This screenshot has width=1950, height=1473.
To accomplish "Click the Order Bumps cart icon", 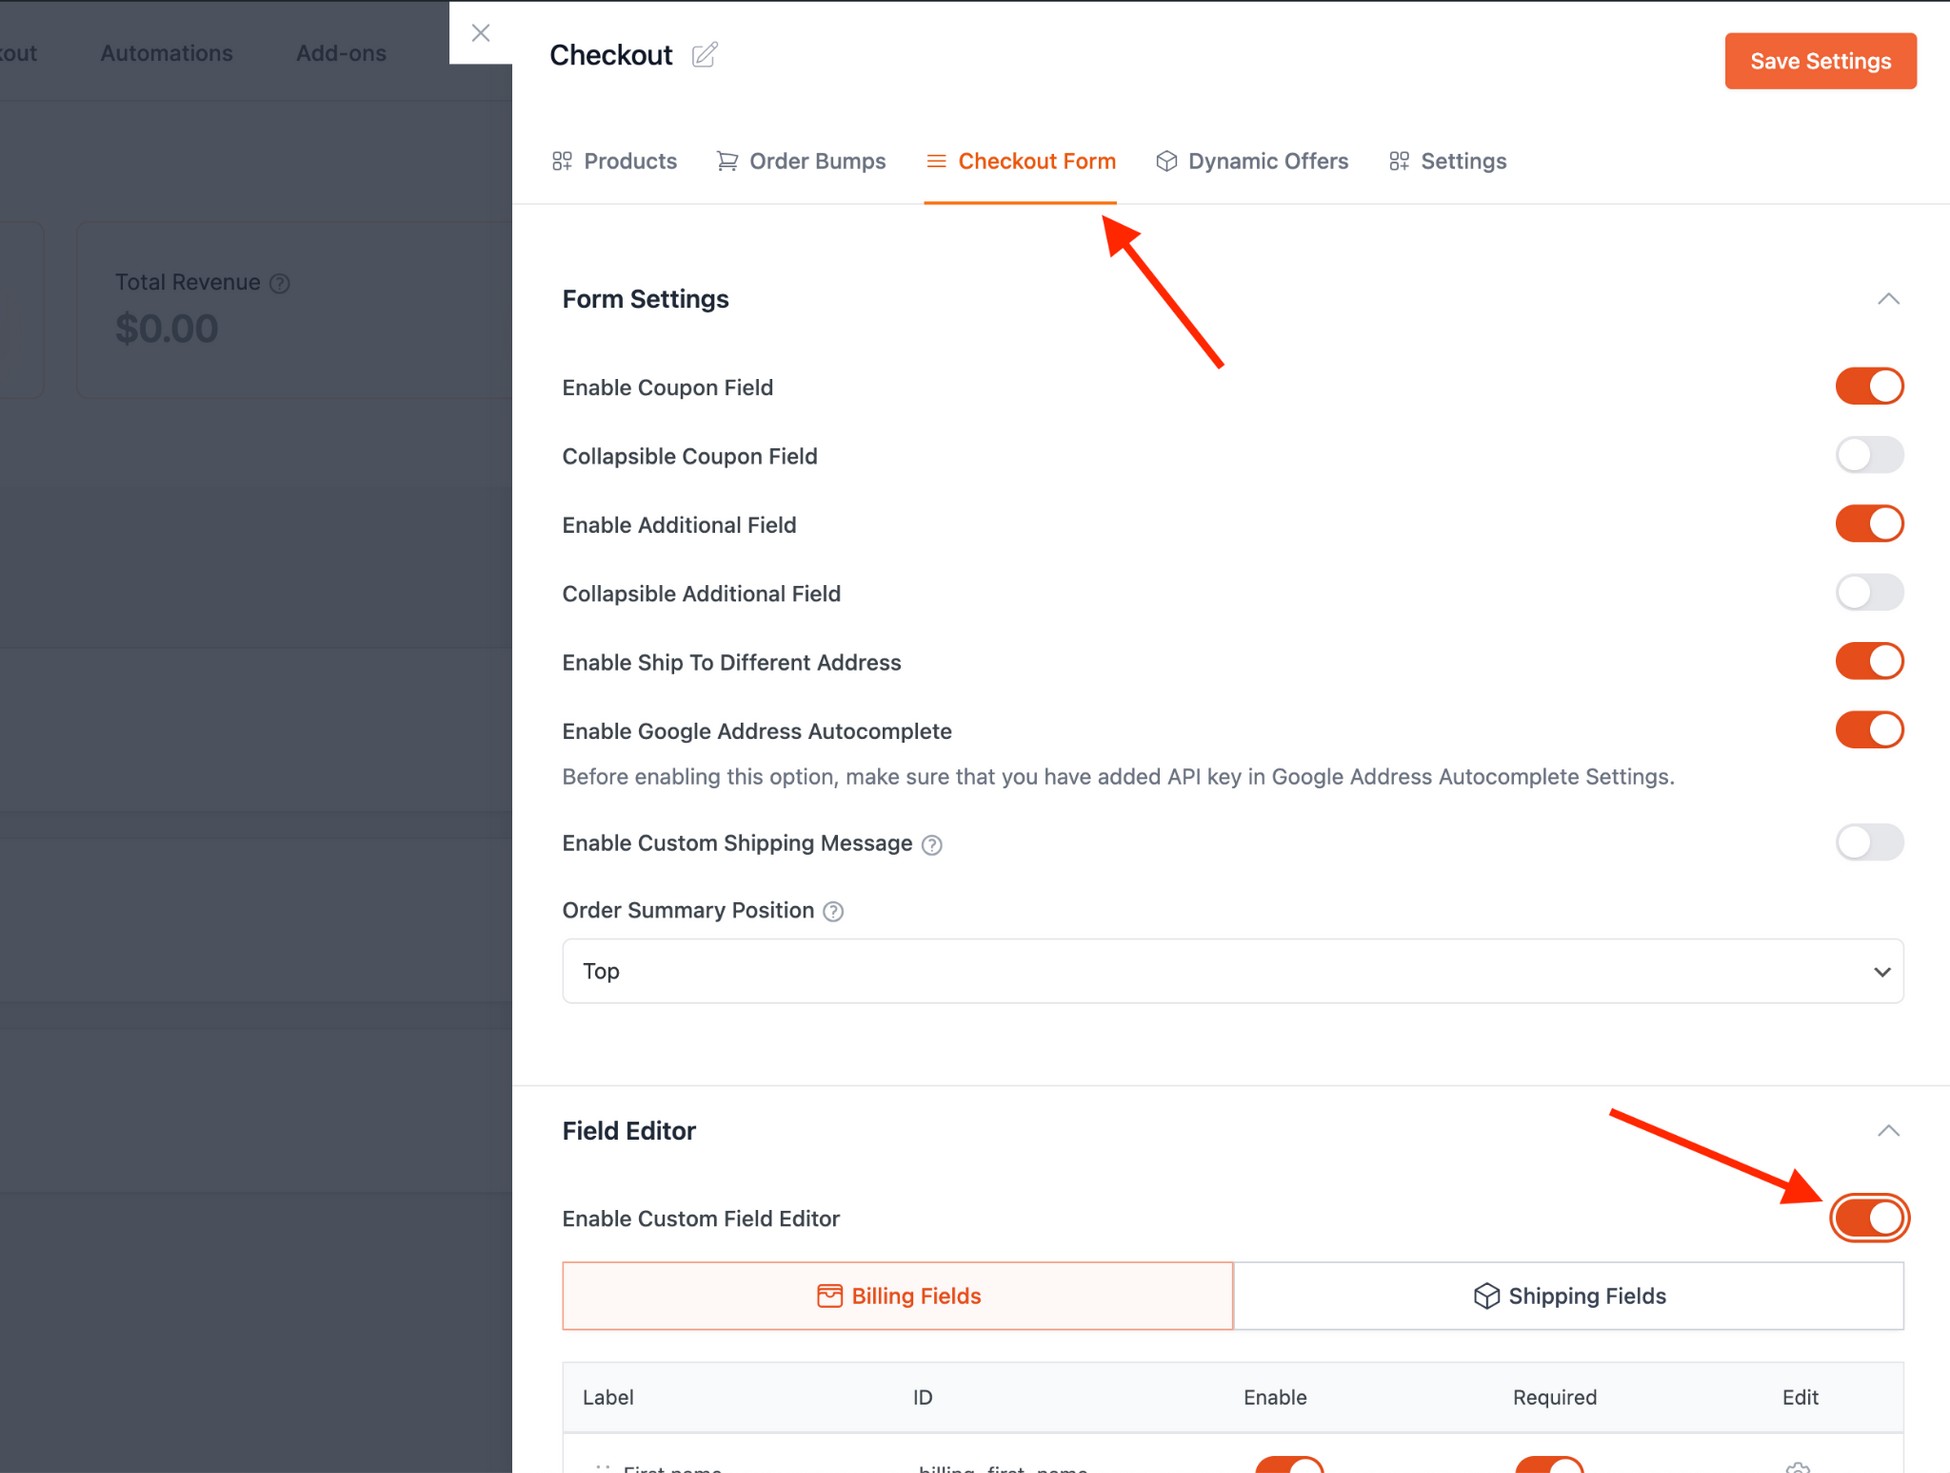I will click(726, 159).
